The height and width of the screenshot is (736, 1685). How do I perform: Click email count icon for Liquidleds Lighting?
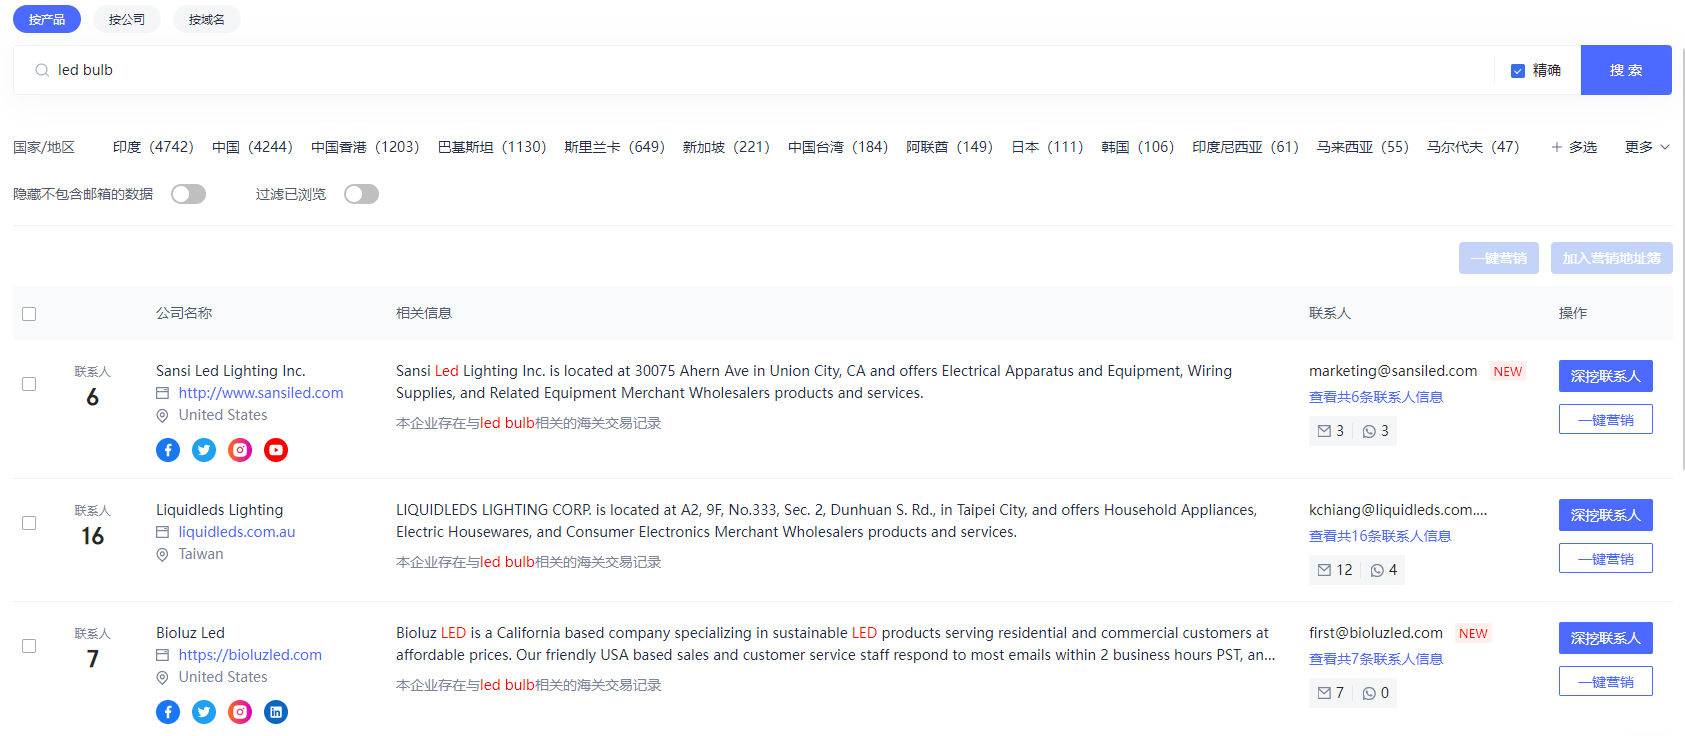(1324, 570)
